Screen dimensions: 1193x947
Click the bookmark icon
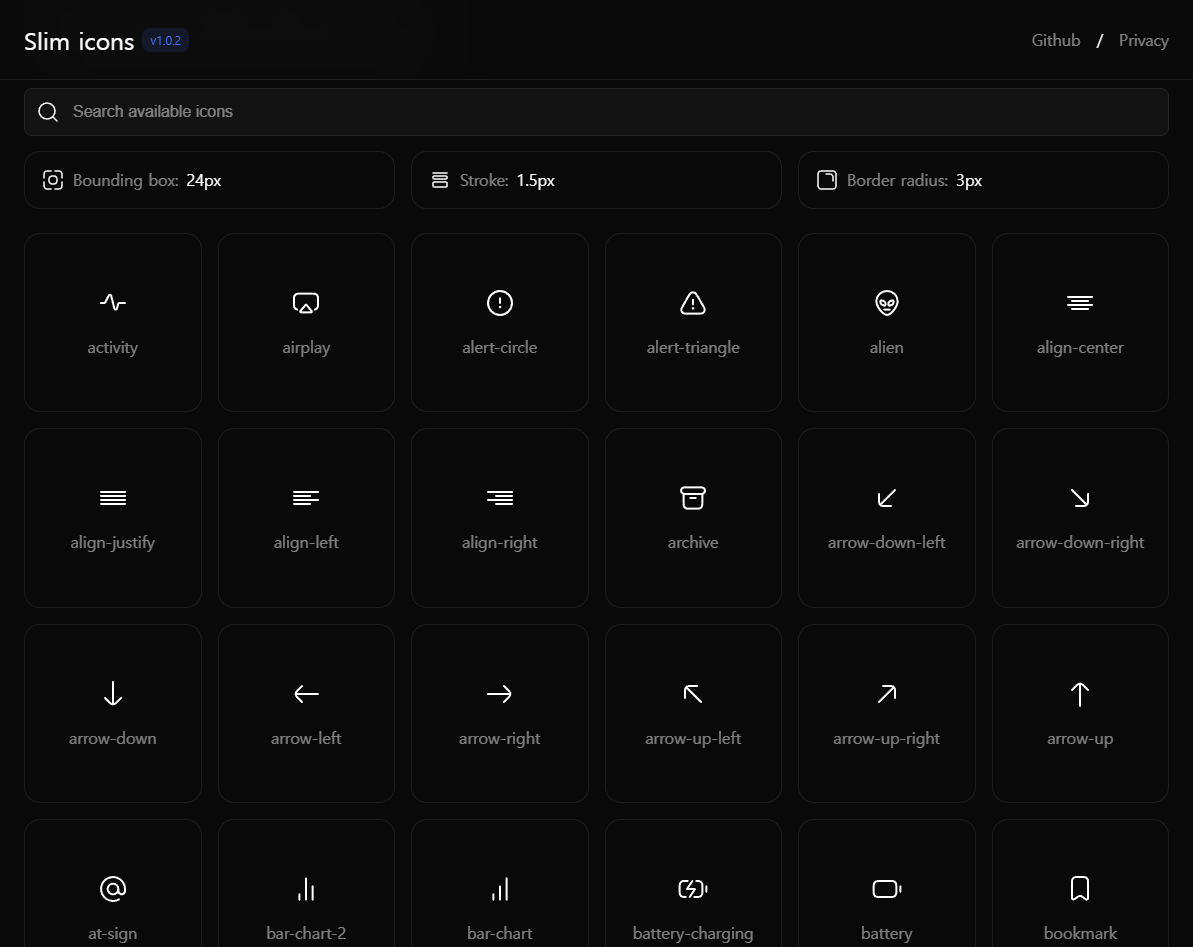point(1080,888)
